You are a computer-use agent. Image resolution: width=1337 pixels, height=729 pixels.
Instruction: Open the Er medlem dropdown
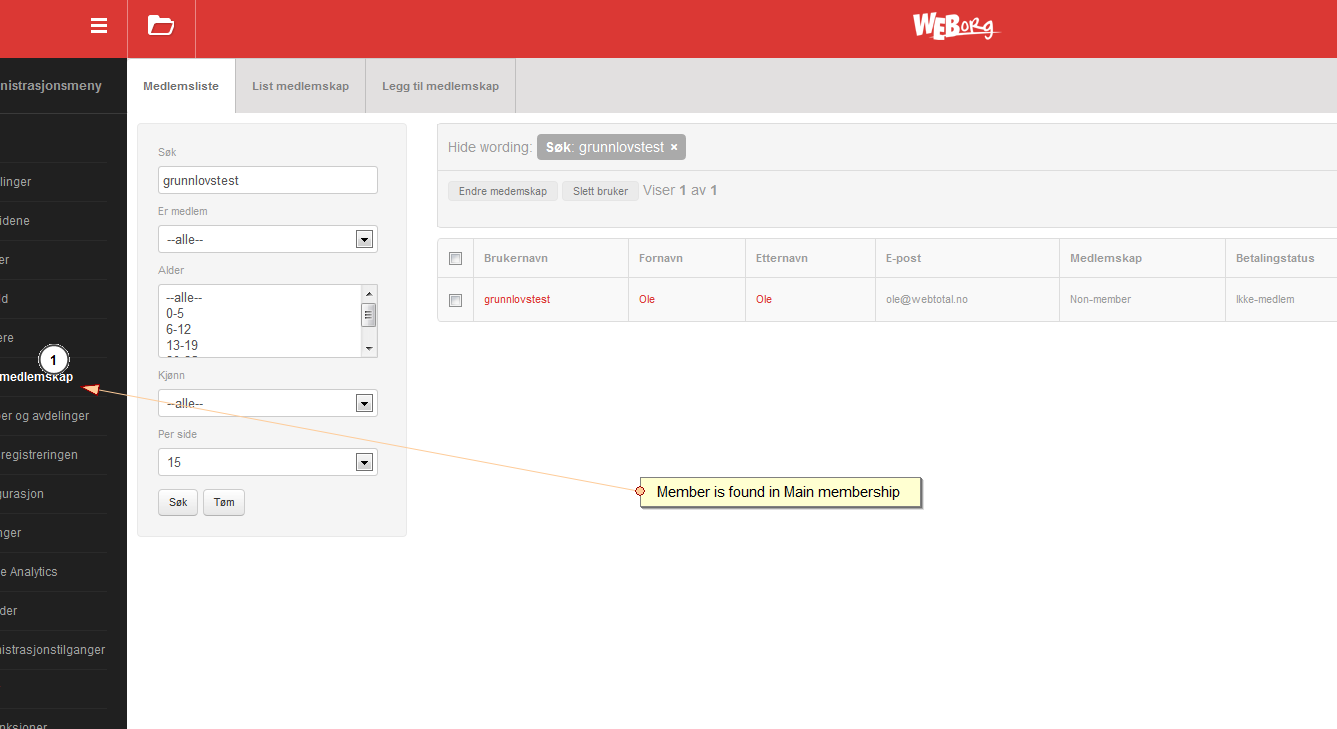[x=268, y=239]
